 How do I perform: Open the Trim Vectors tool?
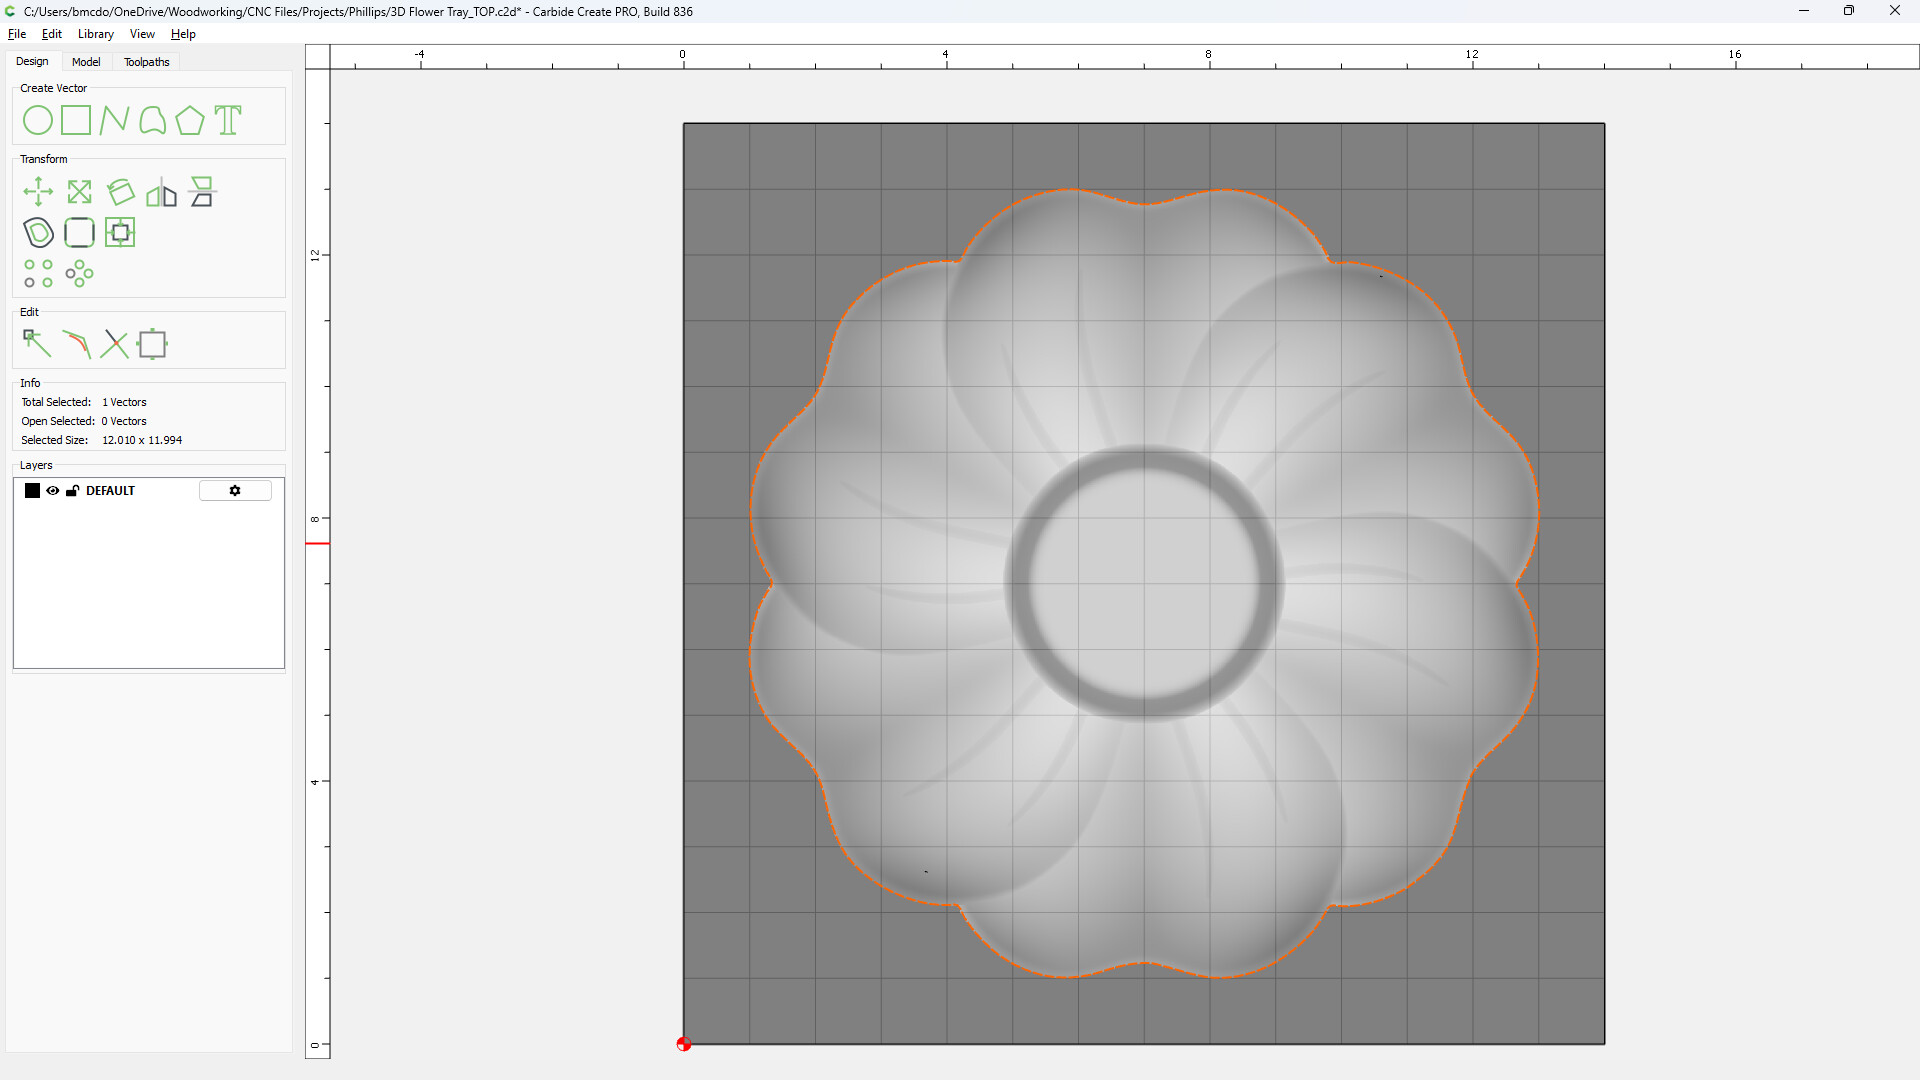115,344
